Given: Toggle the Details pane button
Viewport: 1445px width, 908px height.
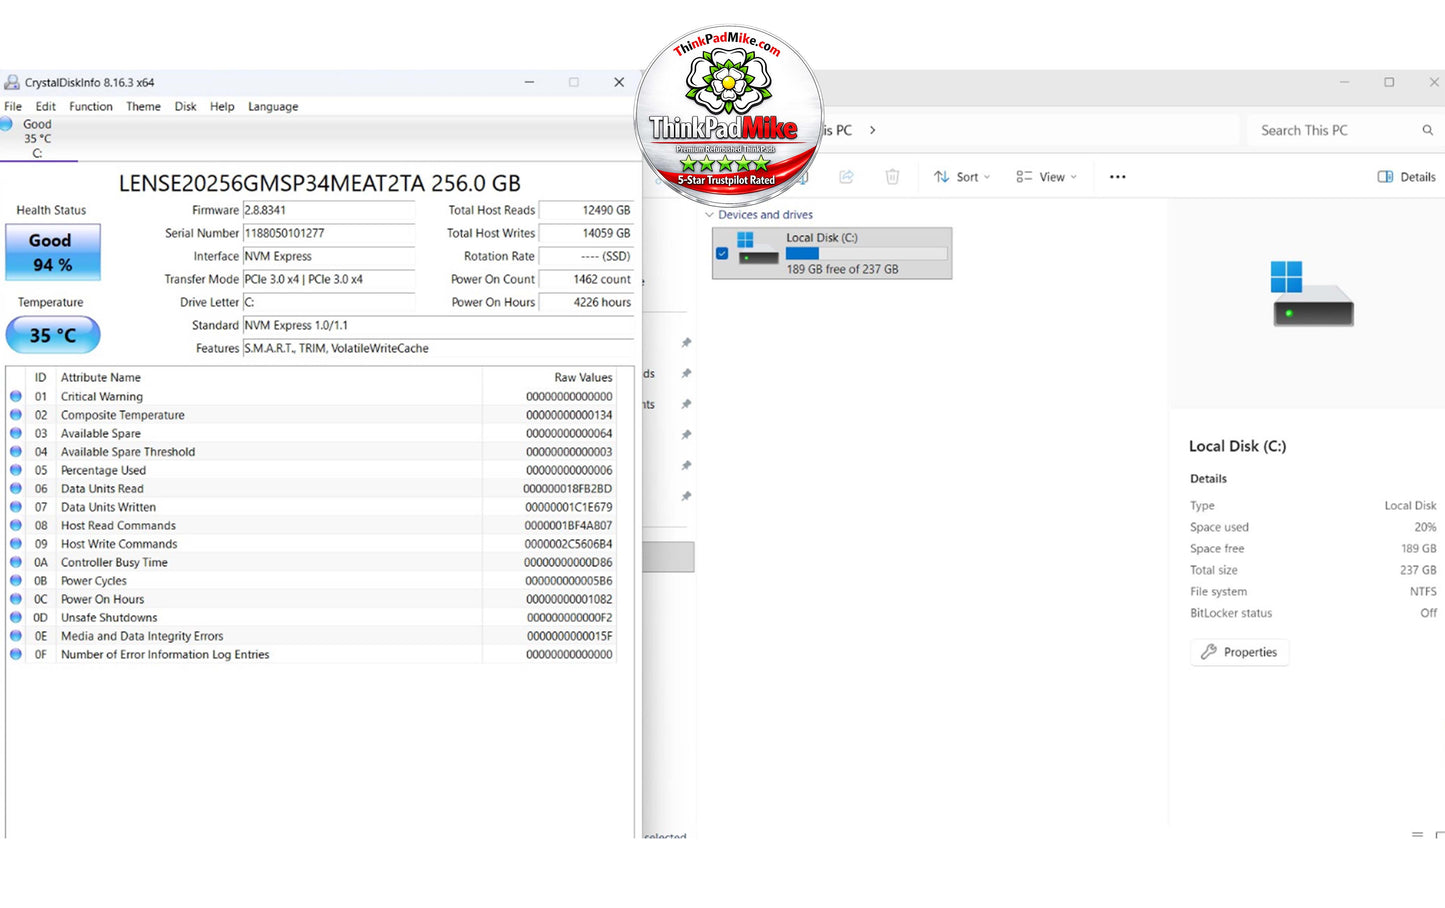Looking at the screenshot, I should point(1406,177).
